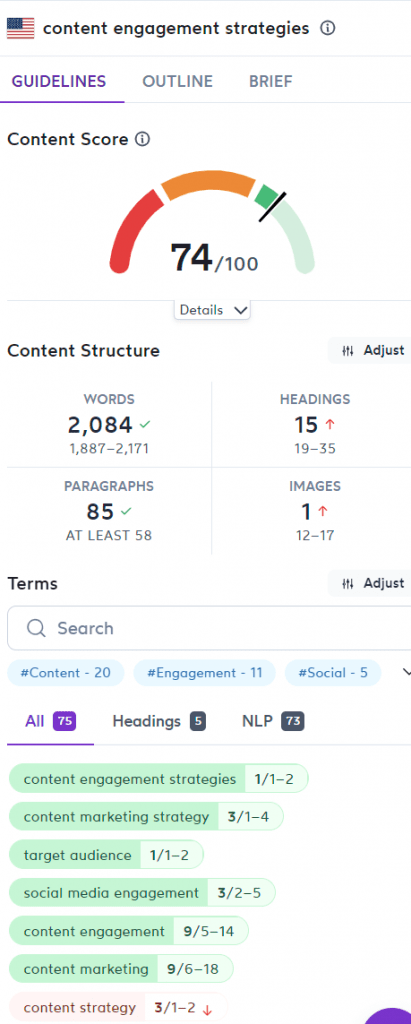Show NLP terms tab
The height and width of the screenshot is (1024, 411).
tap(273, 722)
